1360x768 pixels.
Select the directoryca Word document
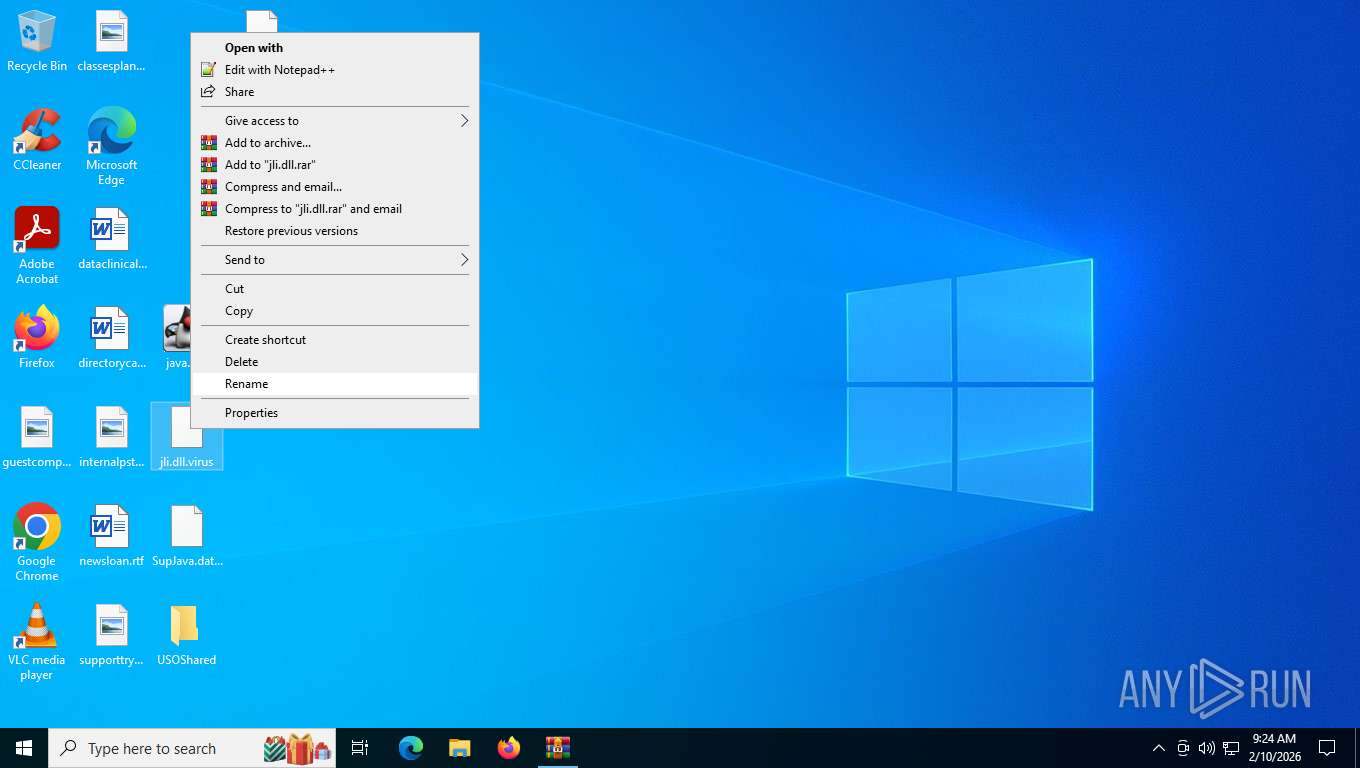(x=111, y=338)
